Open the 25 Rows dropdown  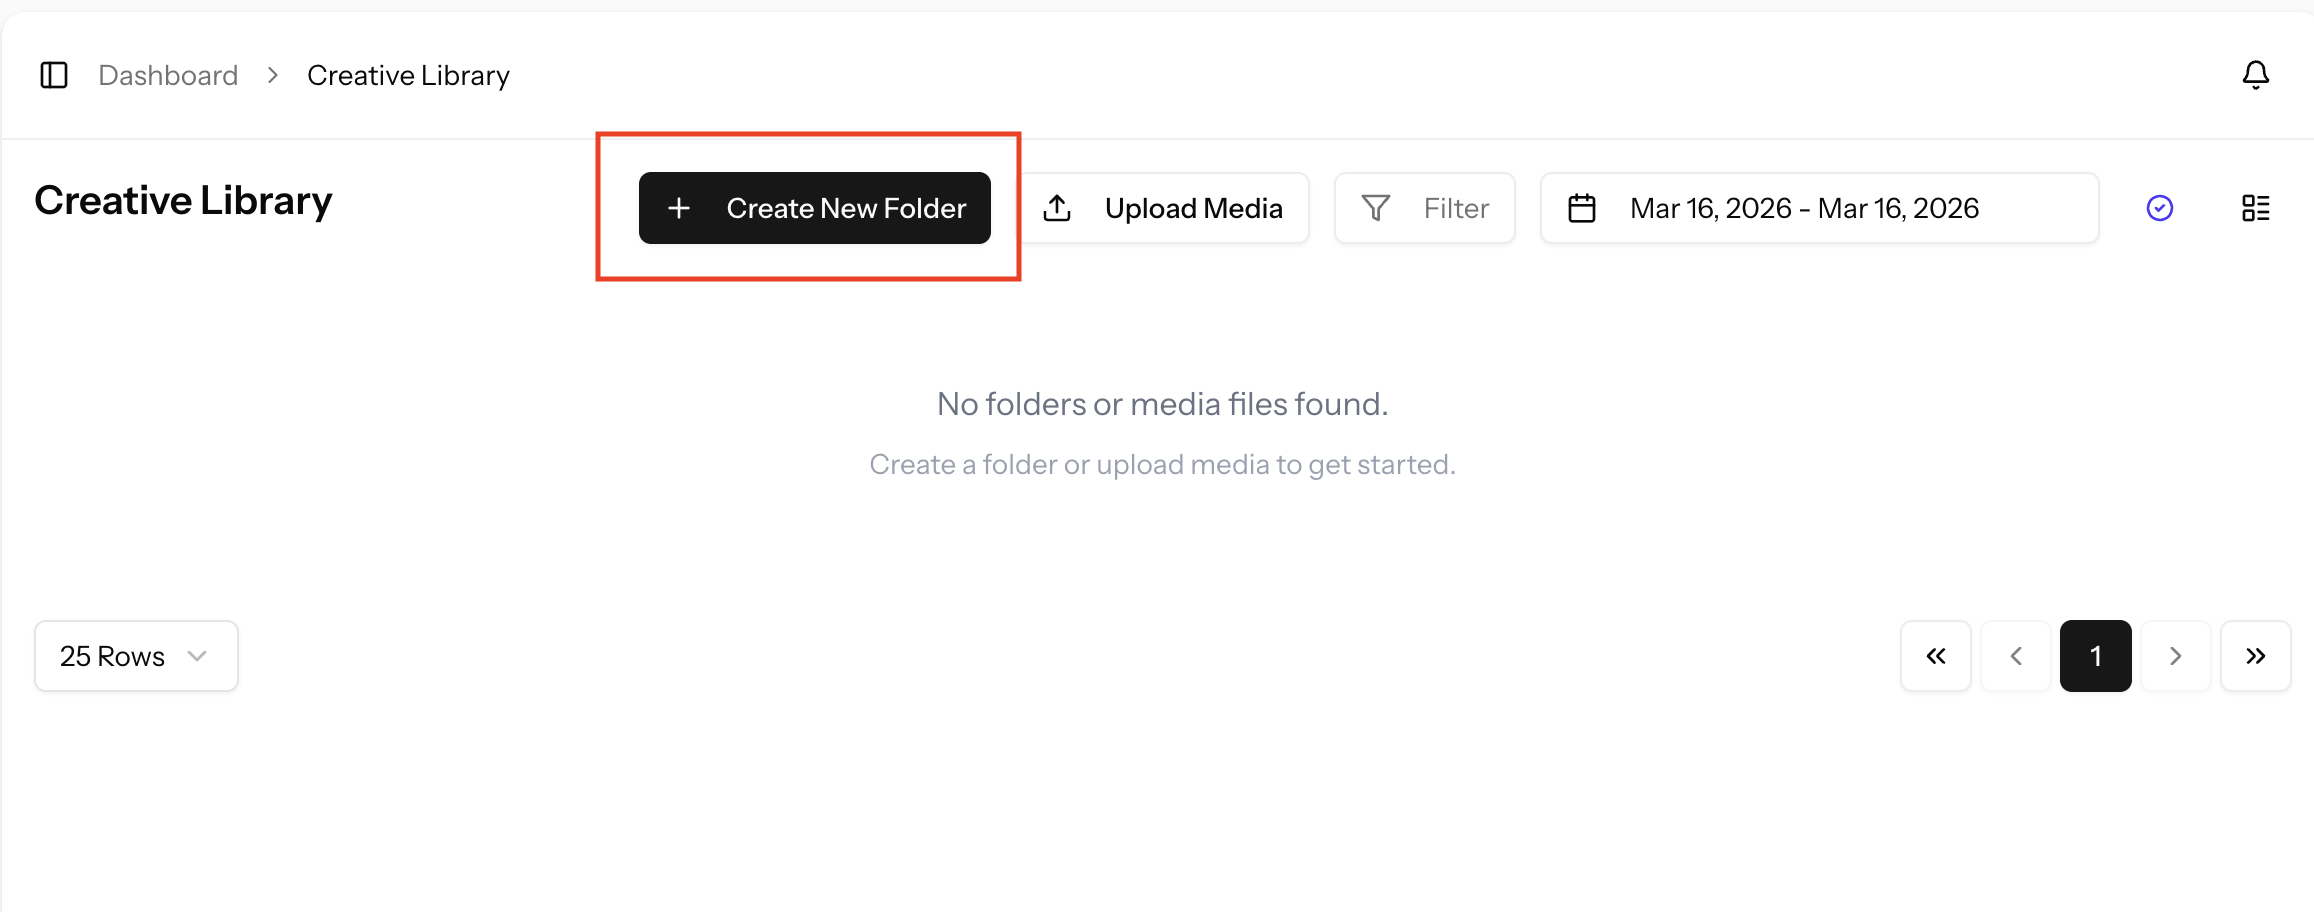click(x=135, y=655)
